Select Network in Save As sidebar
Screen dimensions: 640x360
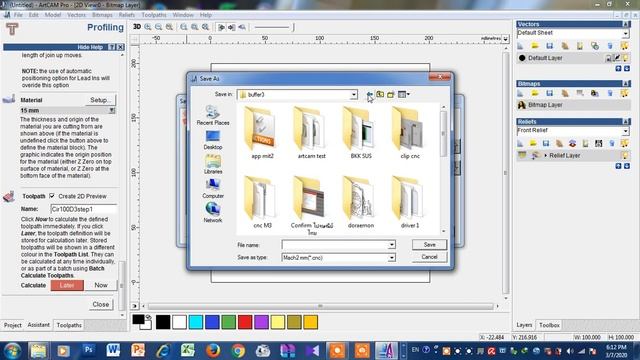pyautogui.click(x=213, y=213)
